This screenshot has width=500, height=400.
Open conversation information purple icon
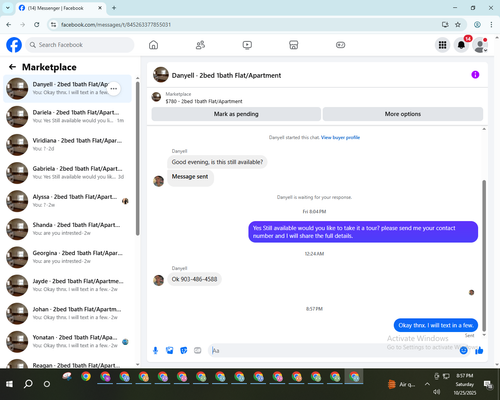pos(475,75)
